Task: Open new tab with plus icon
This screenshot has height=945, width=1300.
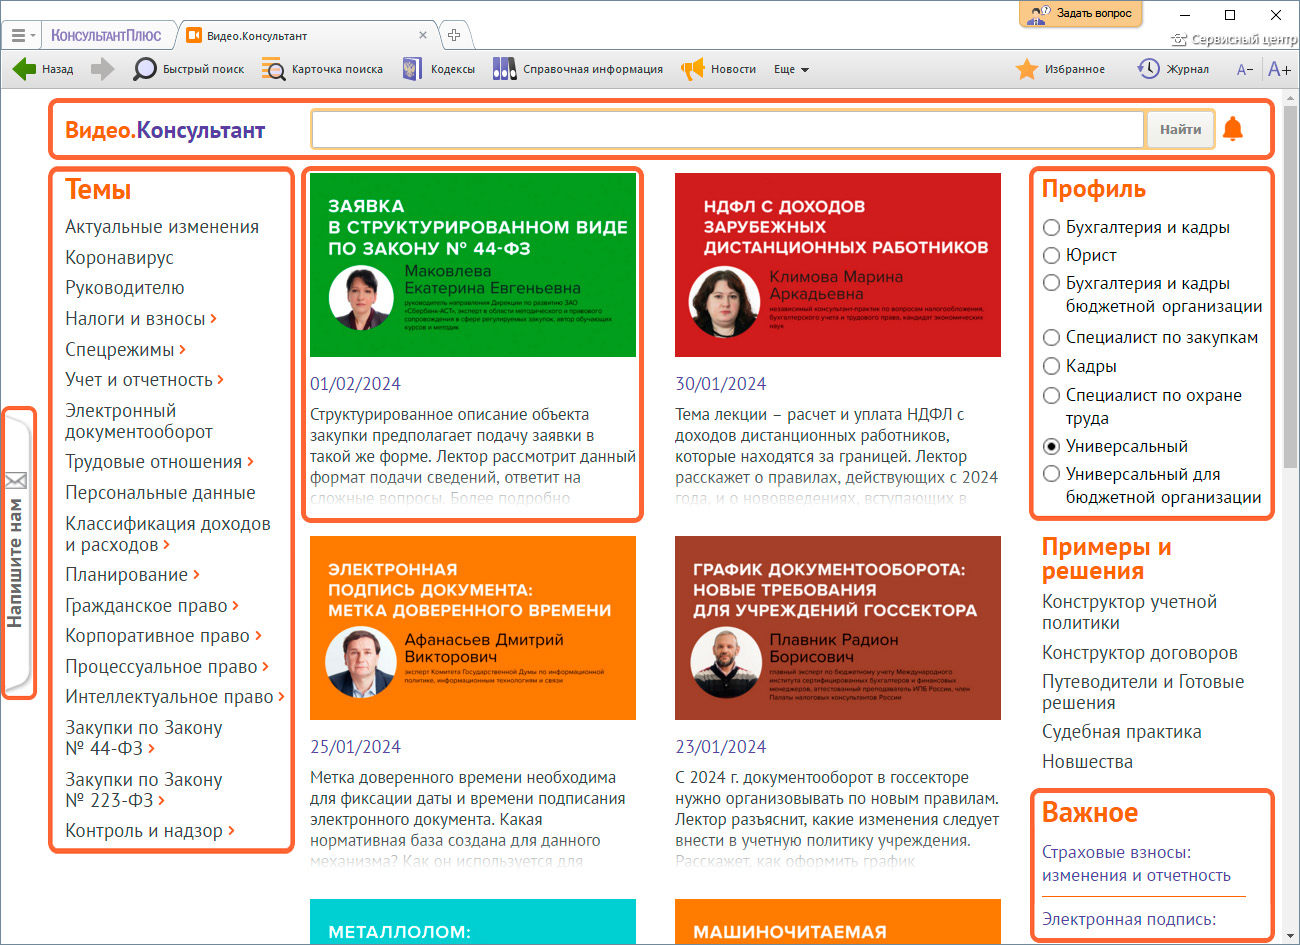Action: 454,35
